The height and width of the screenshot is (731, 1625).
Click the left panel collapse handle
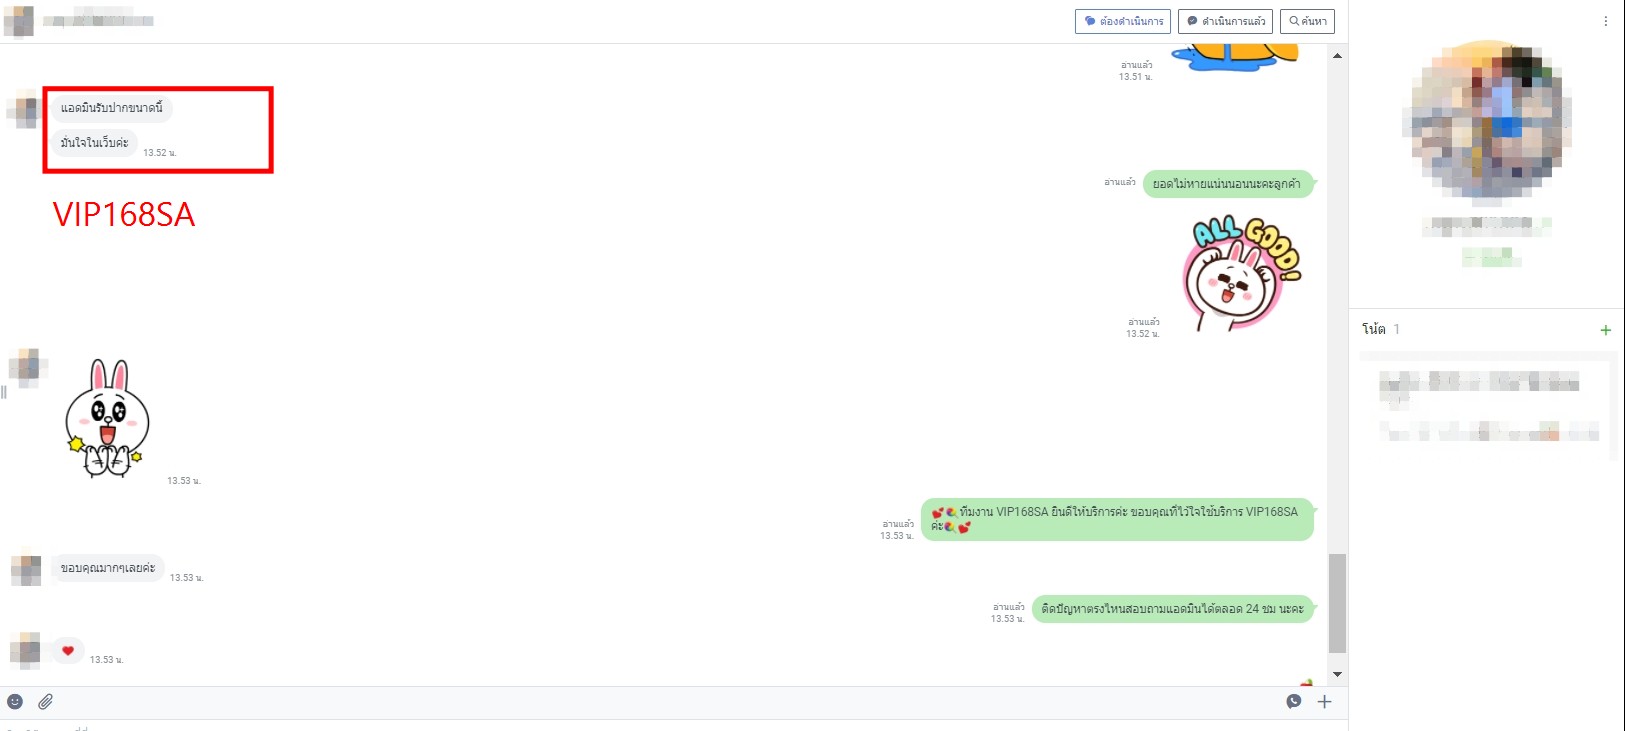point(4,392)
